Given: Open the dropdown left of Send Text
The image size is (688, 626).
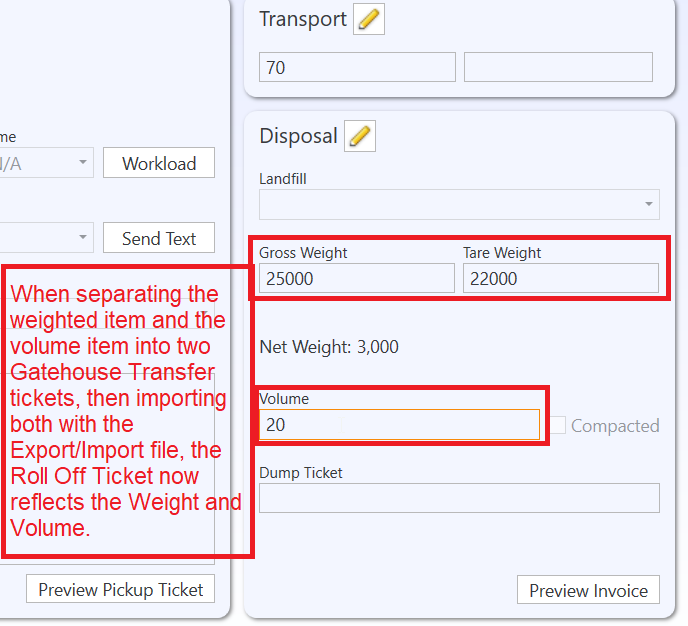Looking at the screenshot, I should click(47, 238).
